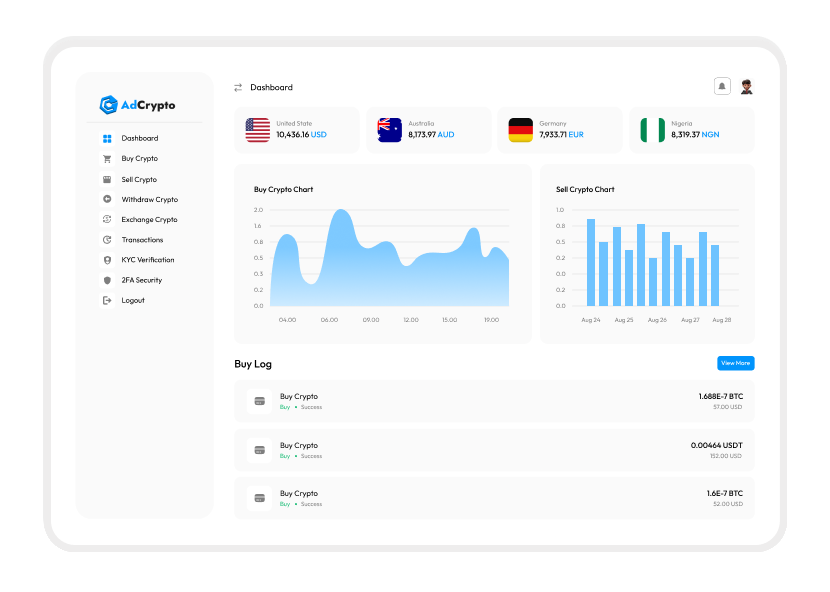Toggle sidebar with the arrows icon beside Dashboard
Screen dimensions: 830x592
238,88
